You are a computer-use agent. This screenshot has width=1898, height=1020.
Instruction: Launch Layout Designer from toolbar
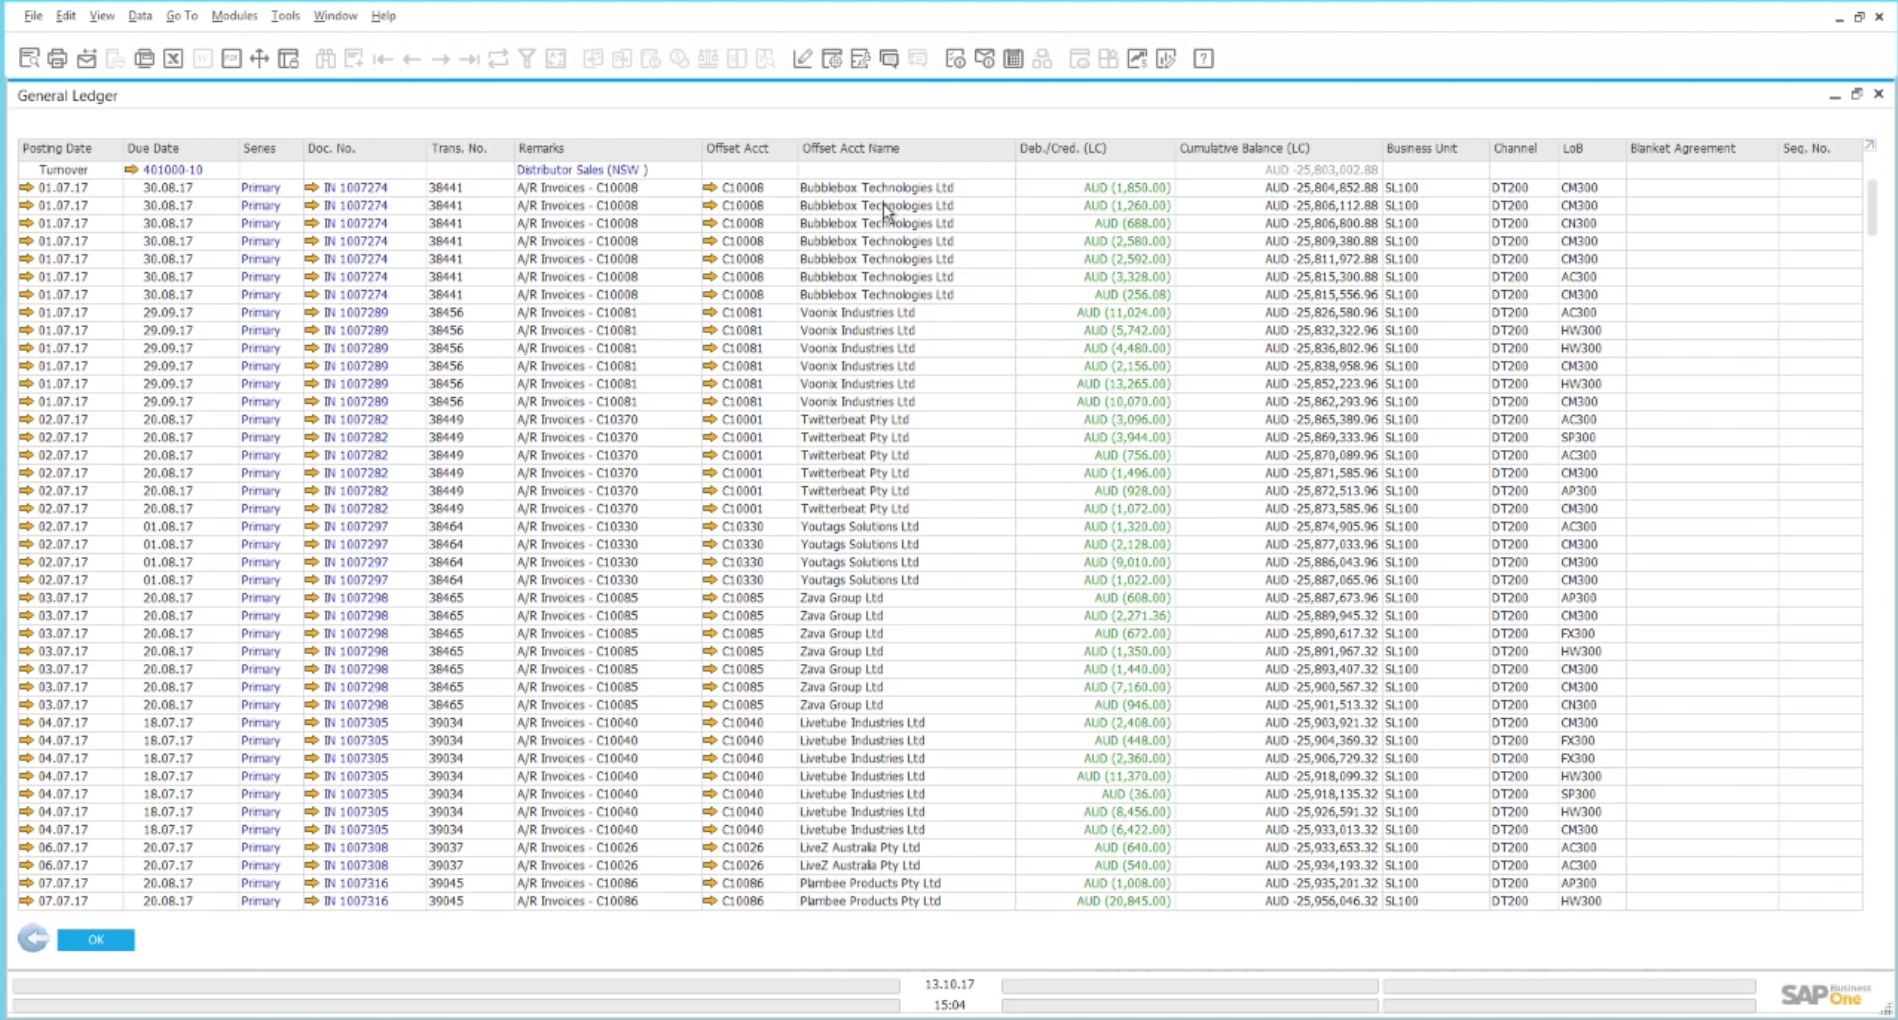[831, 59]
